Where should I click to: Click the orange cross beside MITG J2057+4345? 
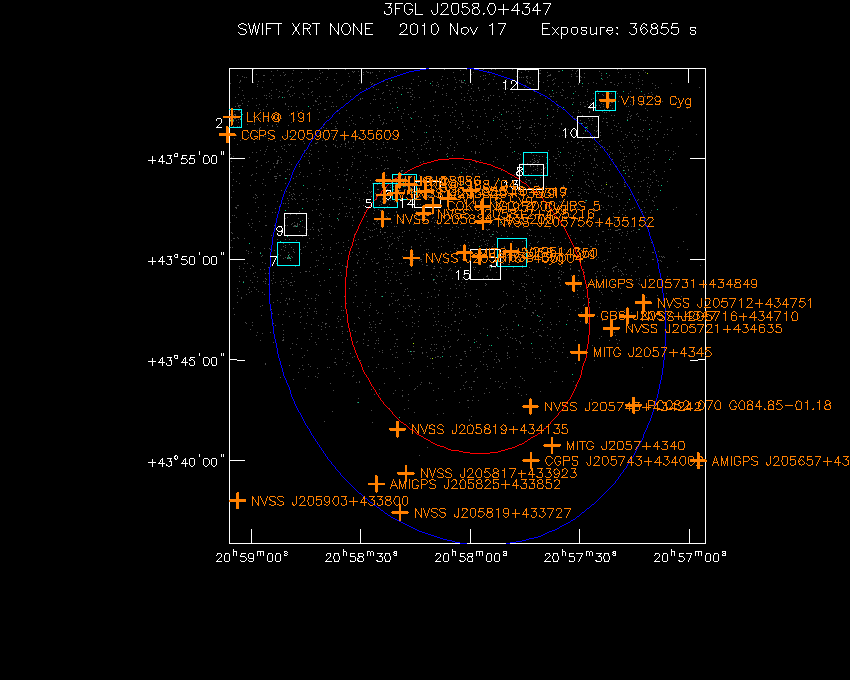(579, 352)
